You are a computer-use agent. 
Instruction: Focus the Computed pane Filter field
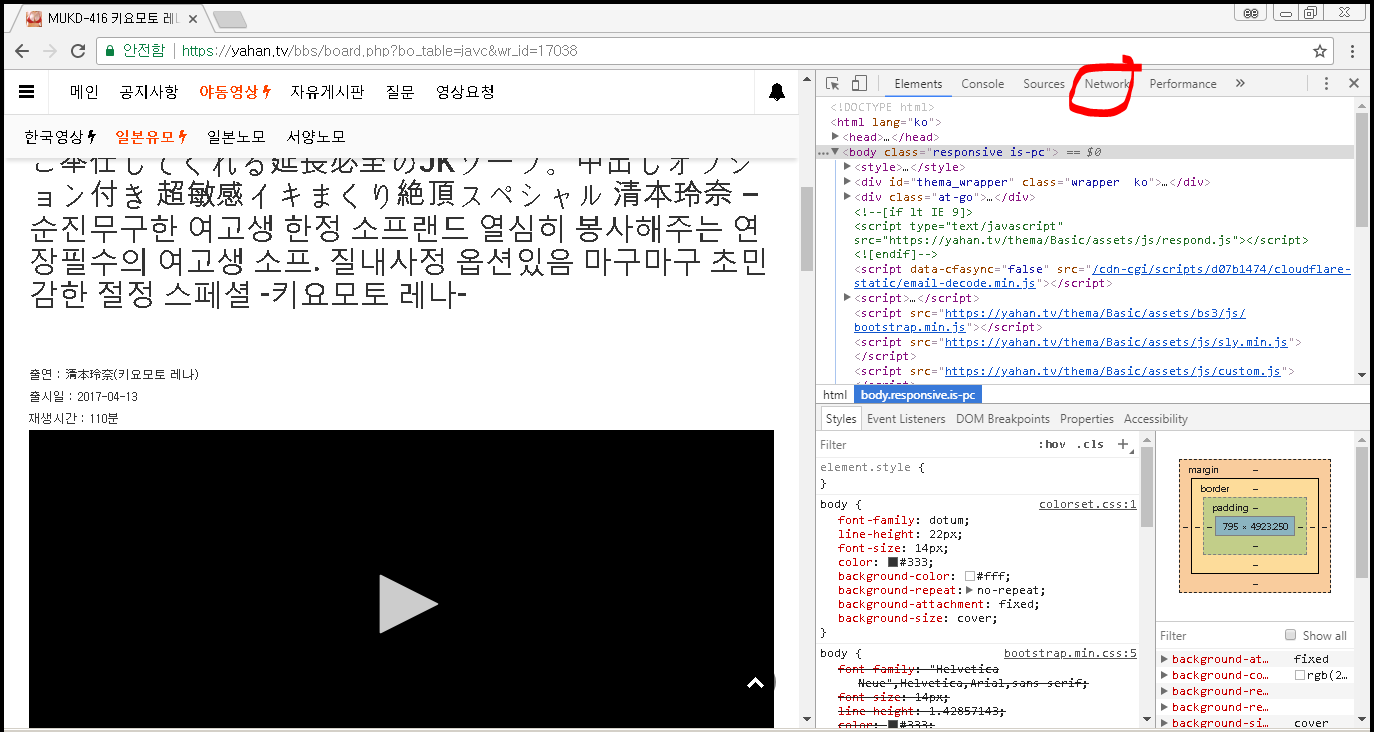coord(1217,635)
